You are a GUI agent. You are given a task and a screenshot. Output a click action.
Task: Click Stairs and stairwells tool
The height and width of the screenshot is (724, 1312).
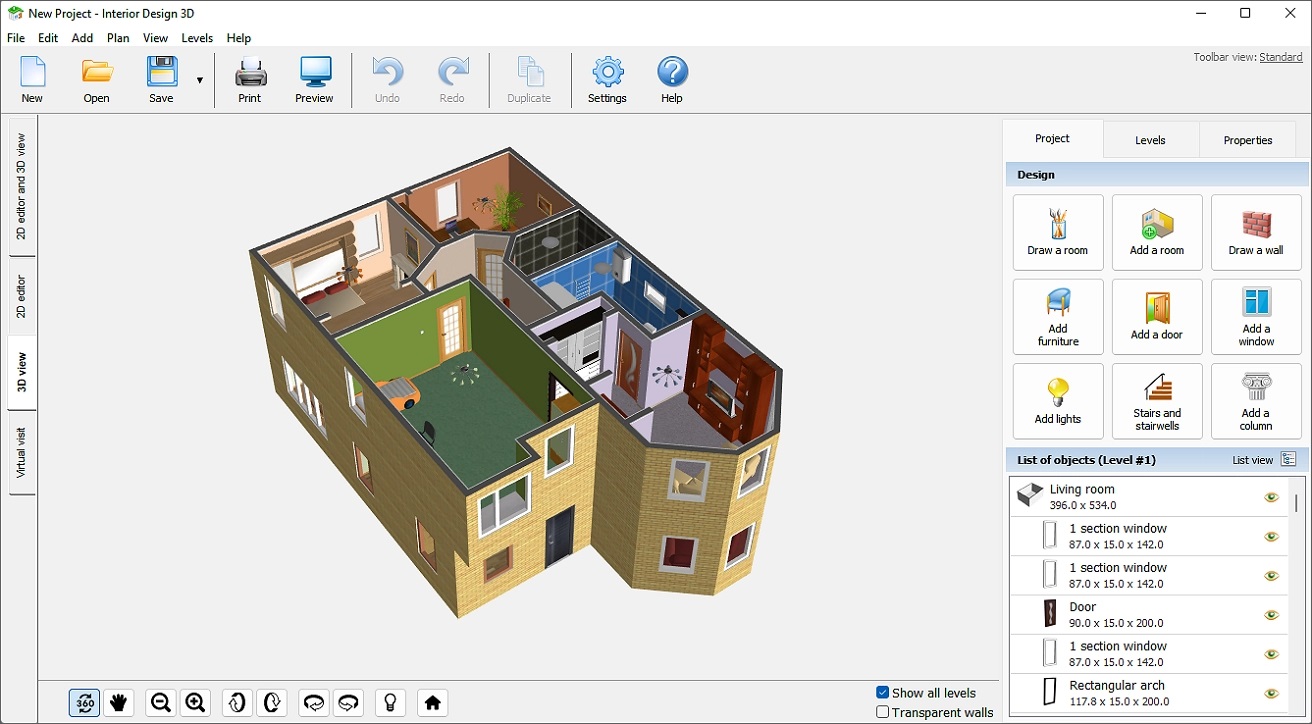[x=1157, y=401]
